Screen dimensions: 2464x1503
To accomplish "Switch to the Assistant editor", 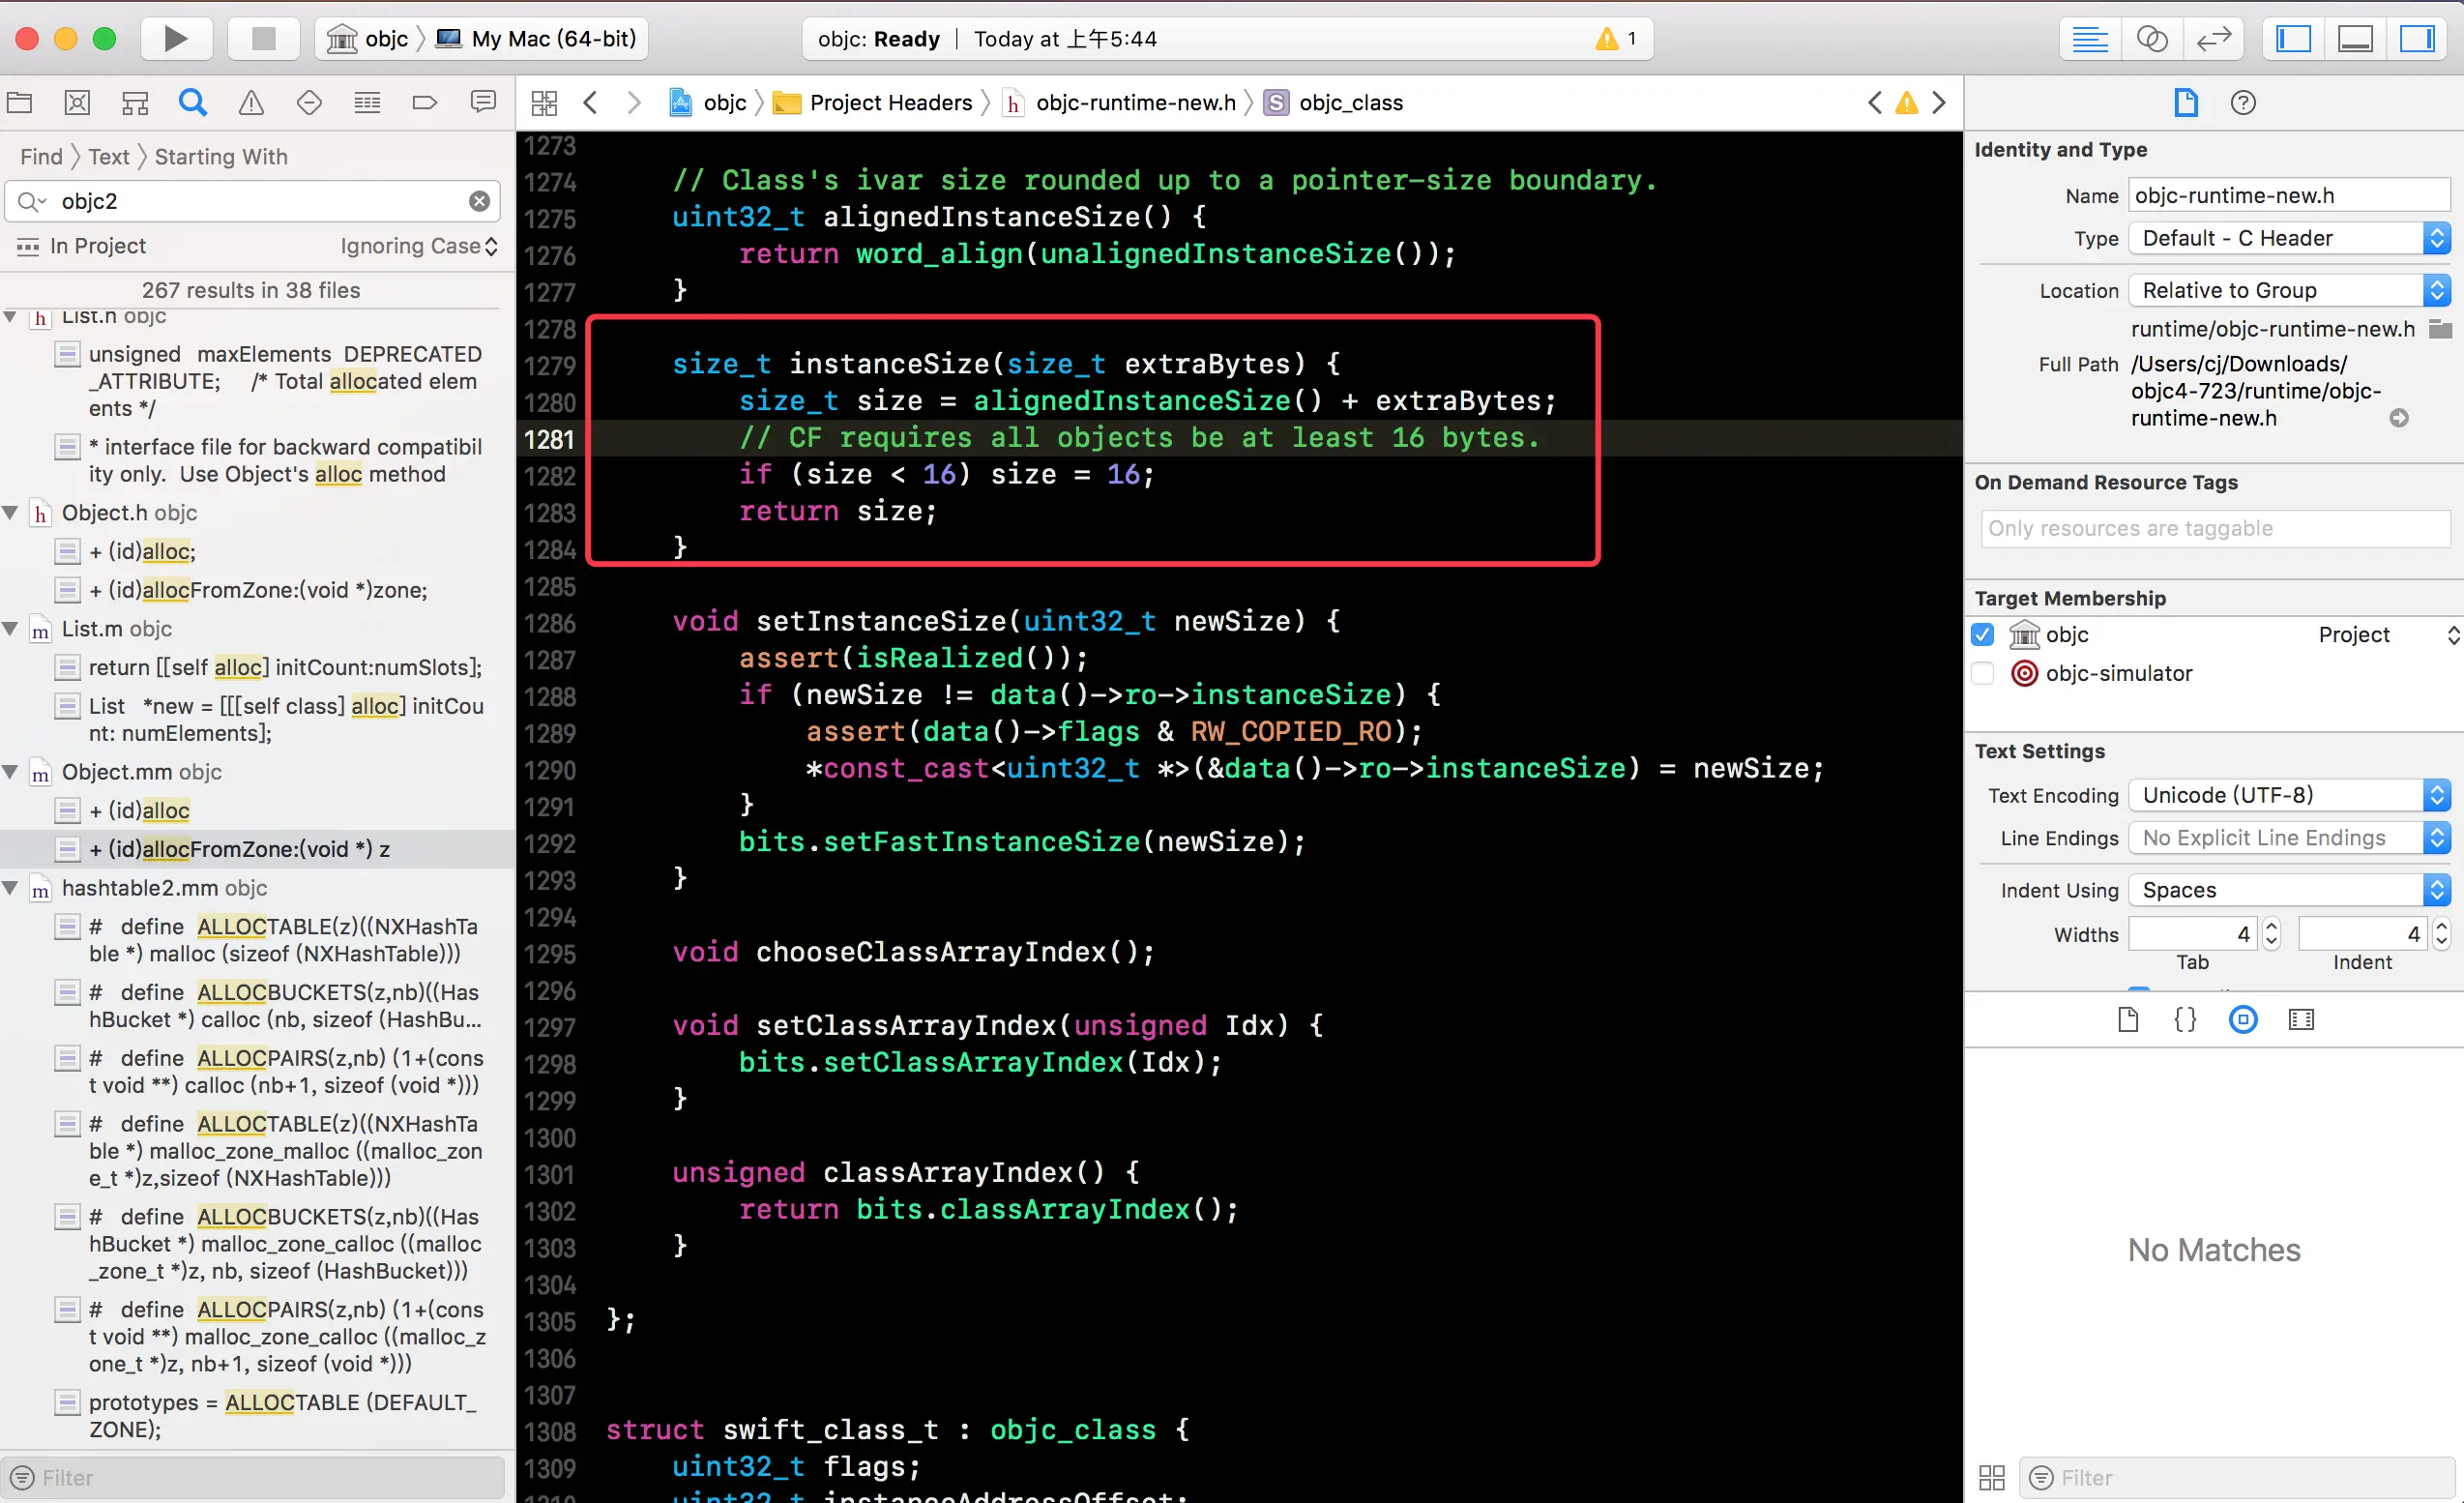I will (x=2151, y=39).
